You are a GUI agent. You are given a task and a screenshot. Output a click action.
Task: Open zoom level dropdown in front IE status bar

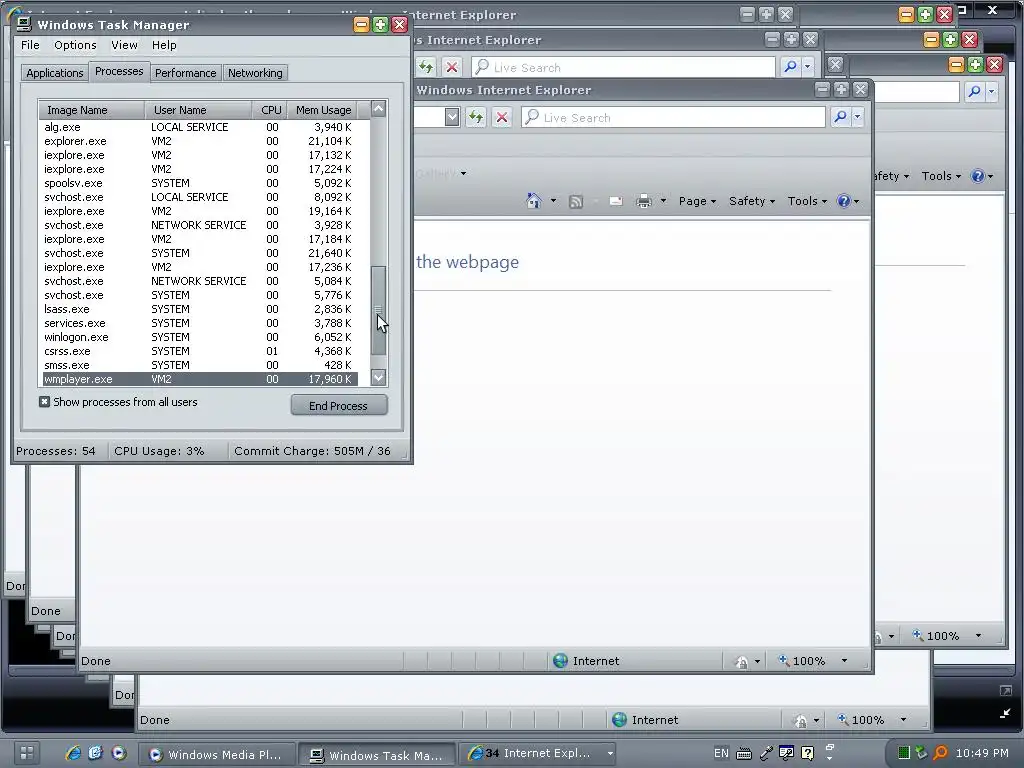coord(844,661)
